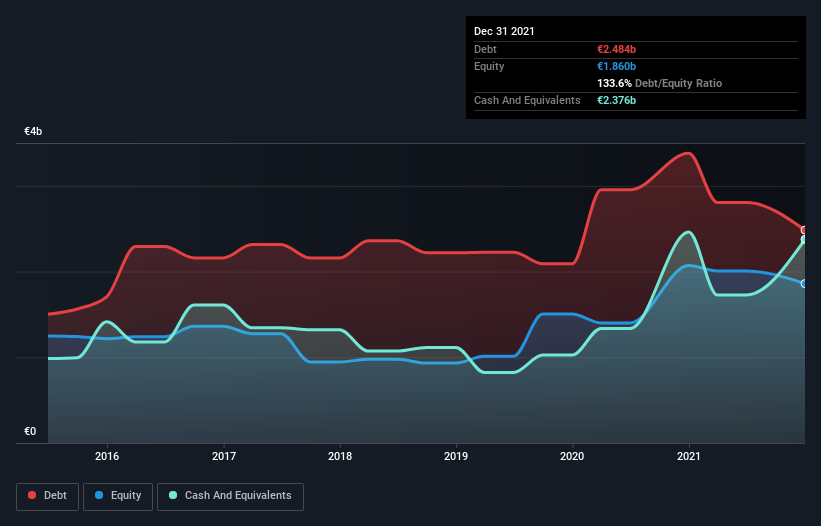
Task: Click the Dec 31 2021 tooltip date
Action: [504, 31]
